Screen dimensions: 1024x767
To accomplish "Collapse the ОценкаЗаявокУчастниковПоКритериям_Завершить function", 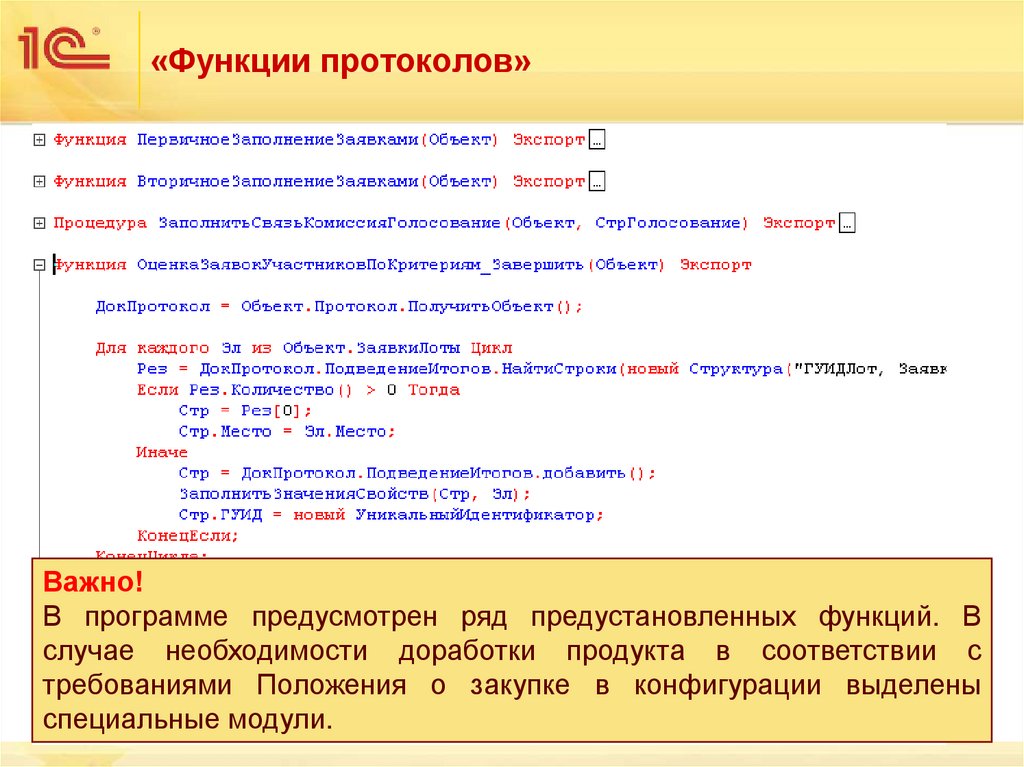I will click(x=38, y=264).
